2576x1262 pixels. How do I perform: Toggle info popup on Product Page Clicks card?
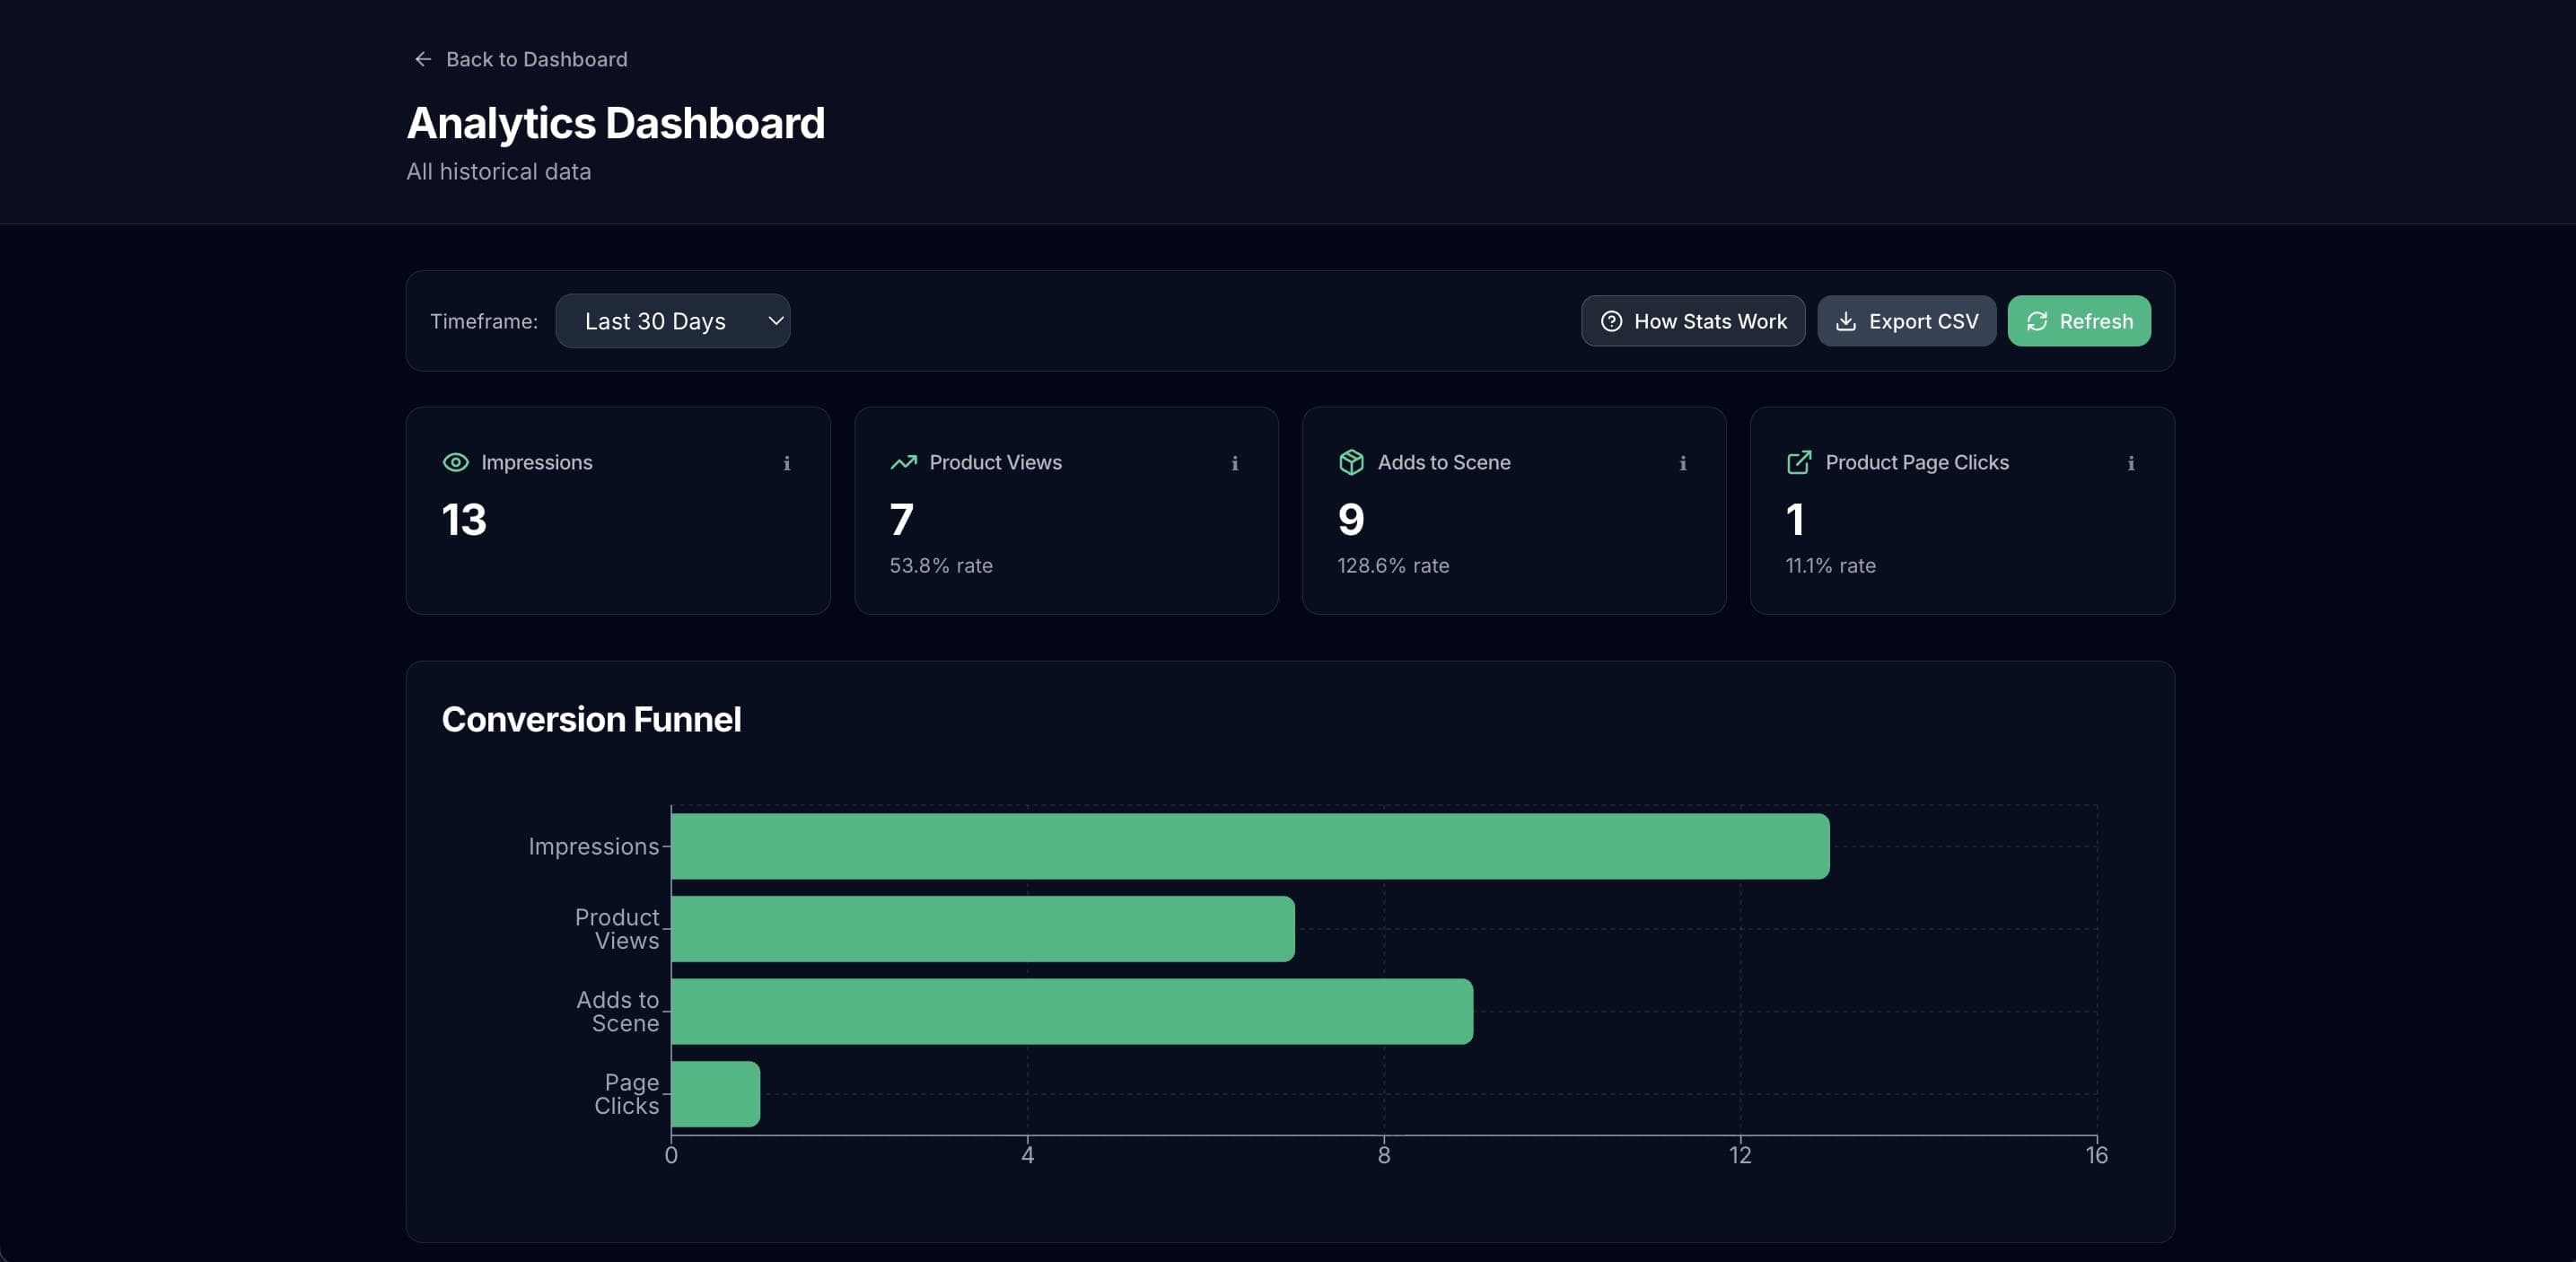(x=2130, y=463)
